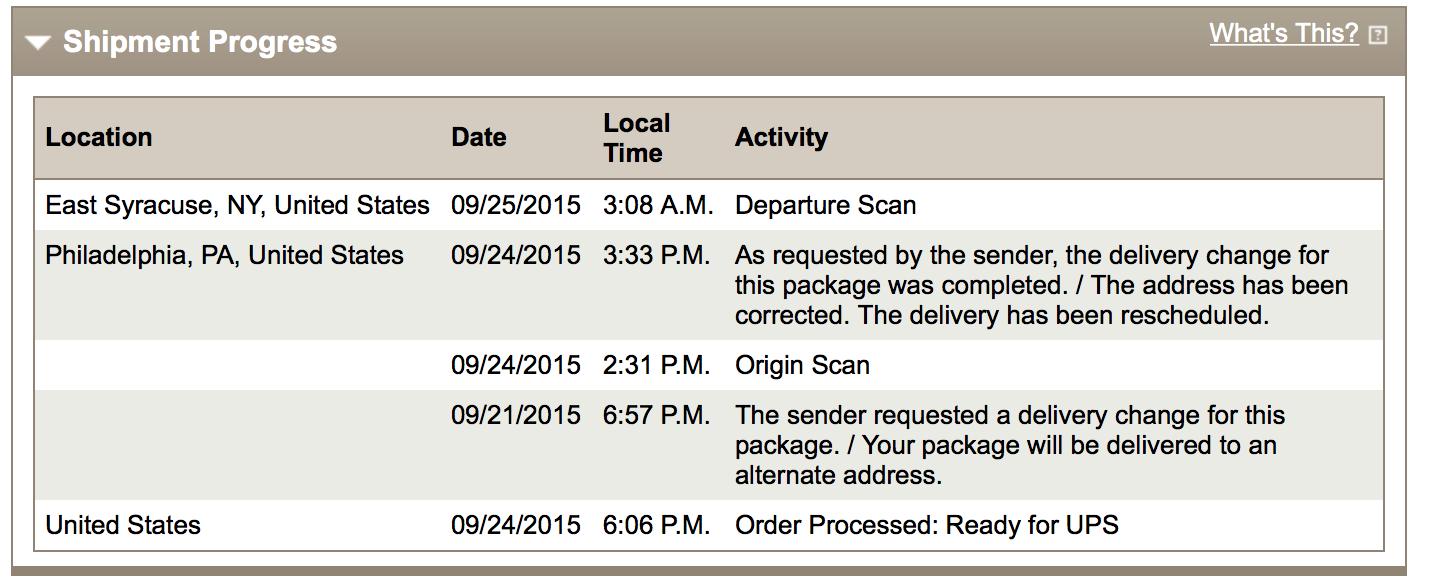Screen dimensions: 1435x587
Task: Click Order Processed: Ready for UPS entry
Action: pyautogui.click(x=926, y=525)
